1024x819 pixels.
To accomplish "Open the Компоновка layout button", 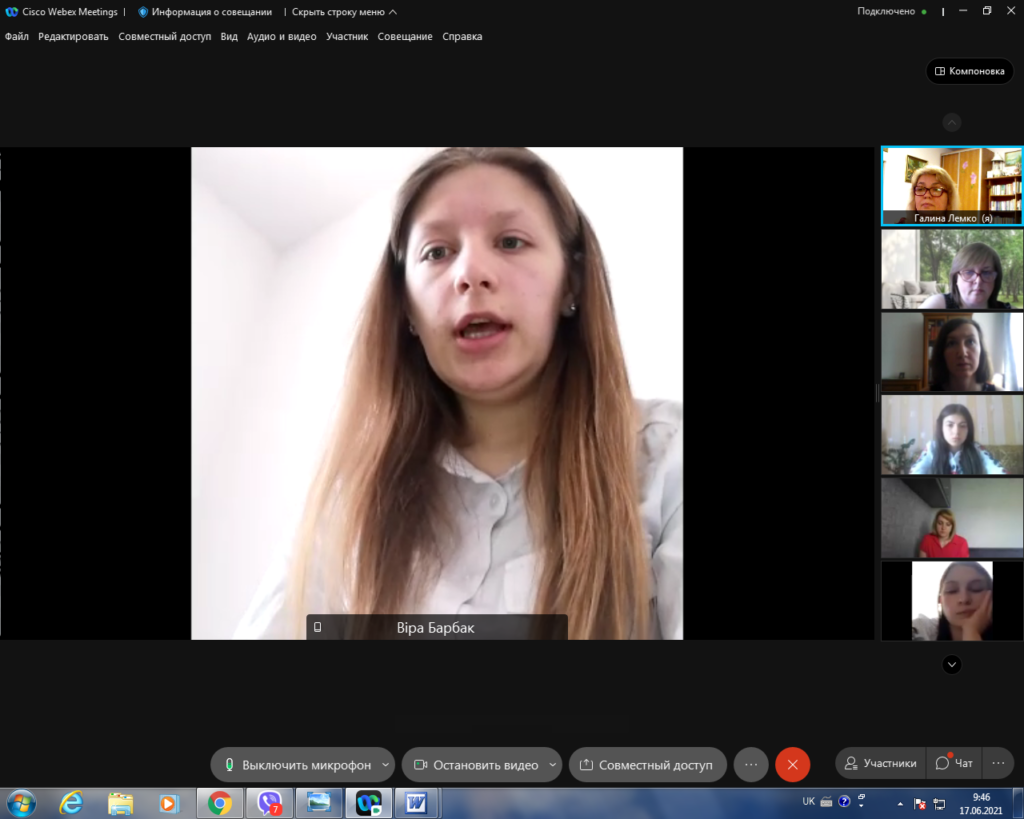I will (970, 71).
